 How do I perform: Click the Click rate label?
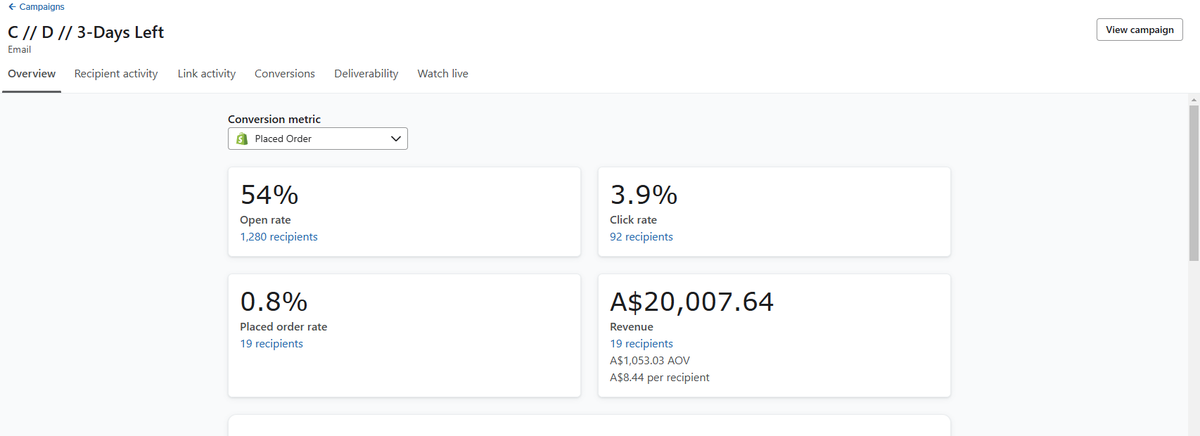634,220
